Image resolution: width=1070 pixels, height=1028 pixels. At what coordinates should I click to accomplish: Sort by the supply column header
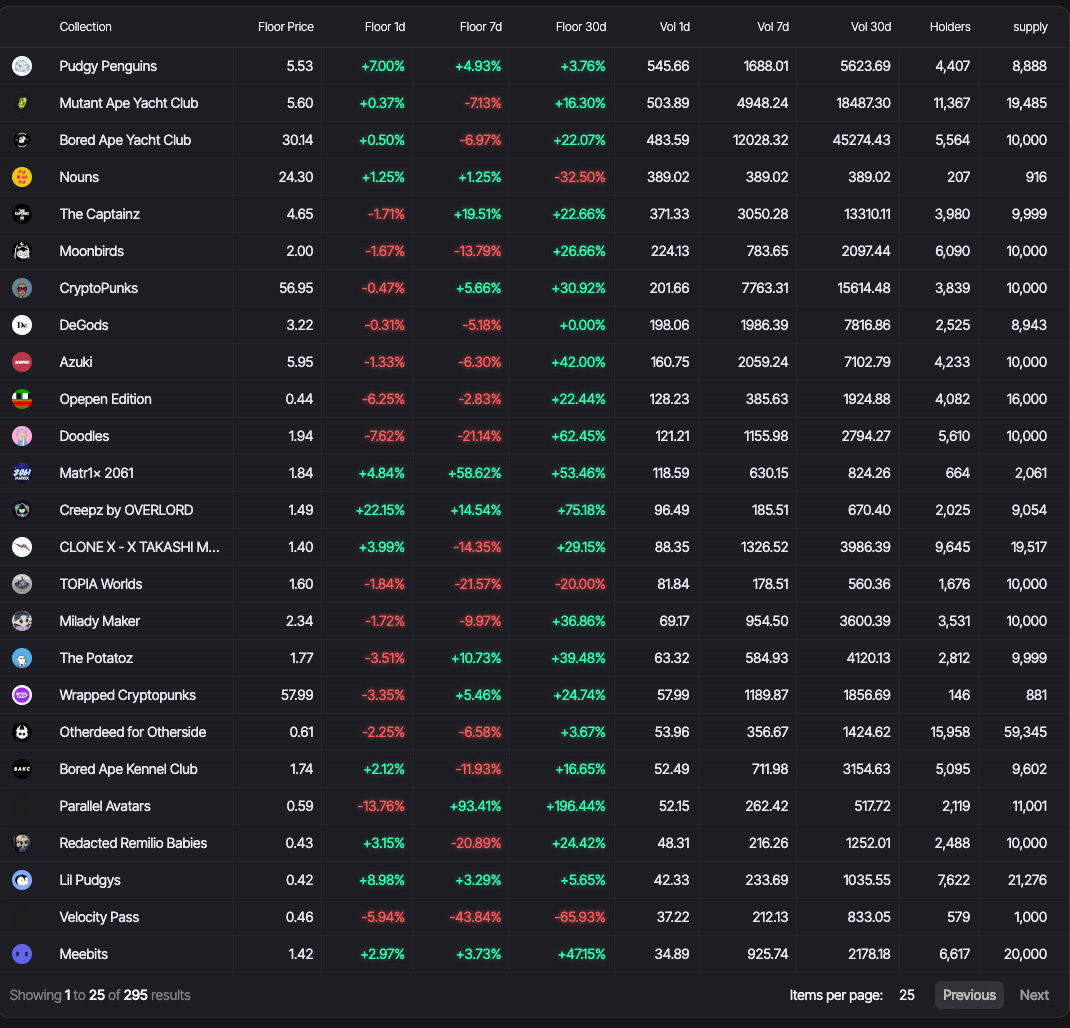pyautogui.click(x=1030, y=27)
